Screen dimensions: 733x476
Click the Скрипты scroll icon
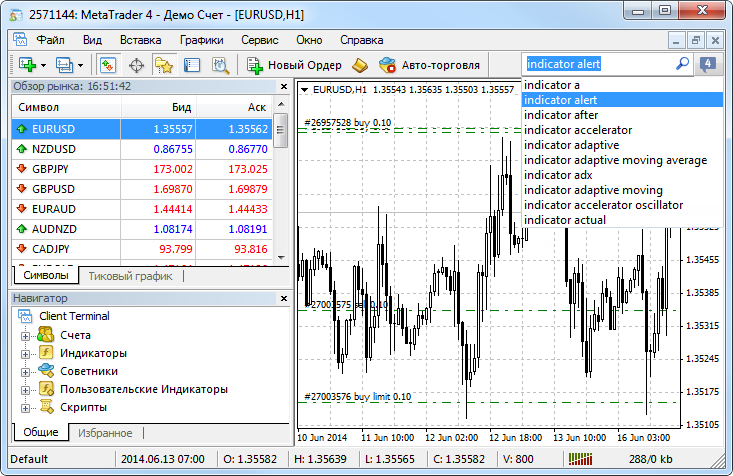tap(46, 406)
